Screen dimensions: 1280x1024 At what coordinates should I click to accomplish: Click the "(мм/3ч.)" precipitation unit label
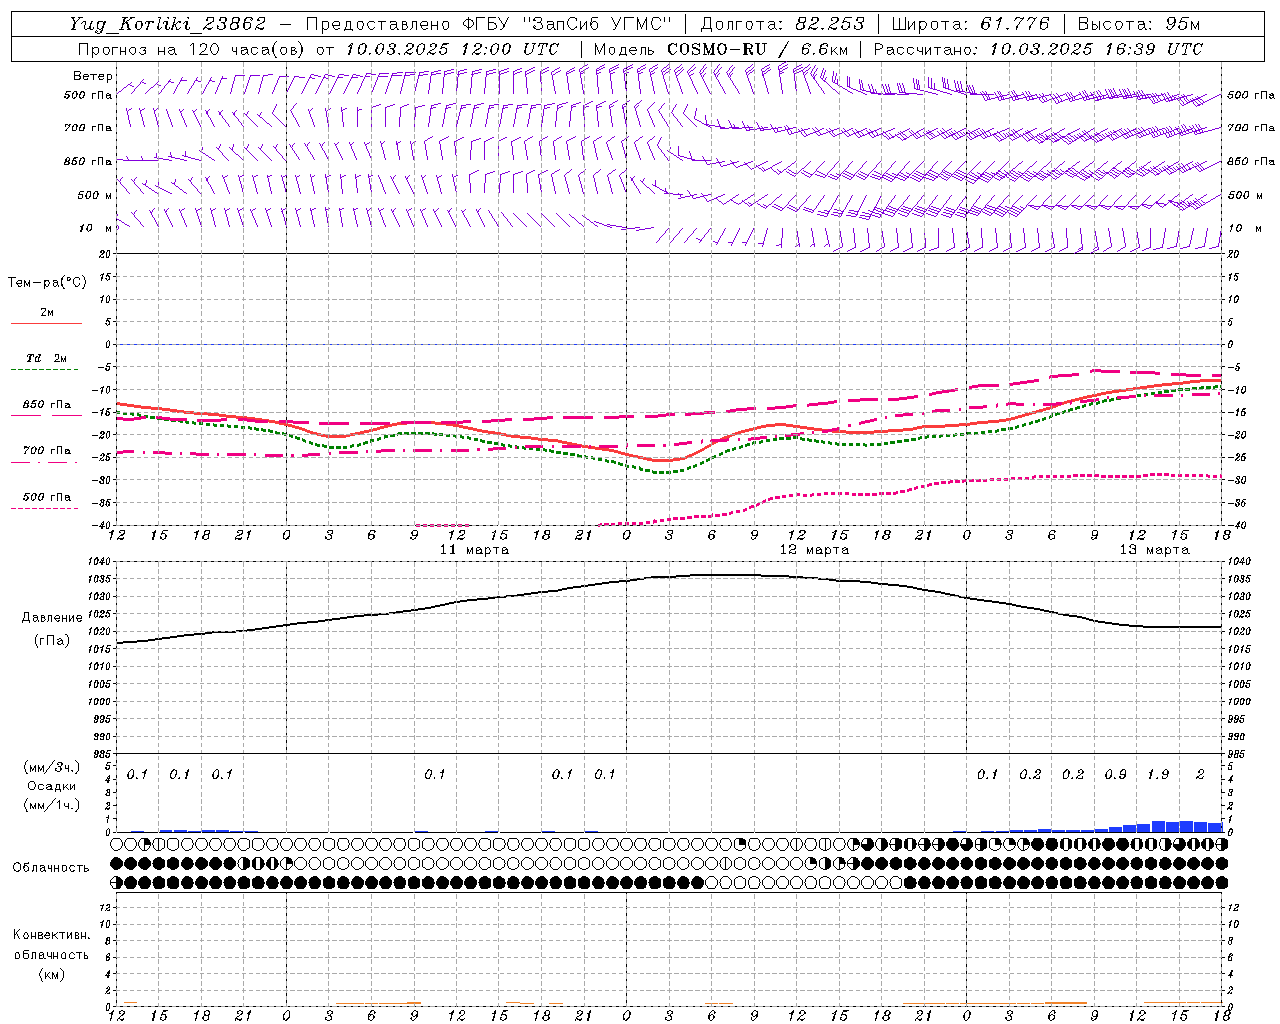coord(51,767)
